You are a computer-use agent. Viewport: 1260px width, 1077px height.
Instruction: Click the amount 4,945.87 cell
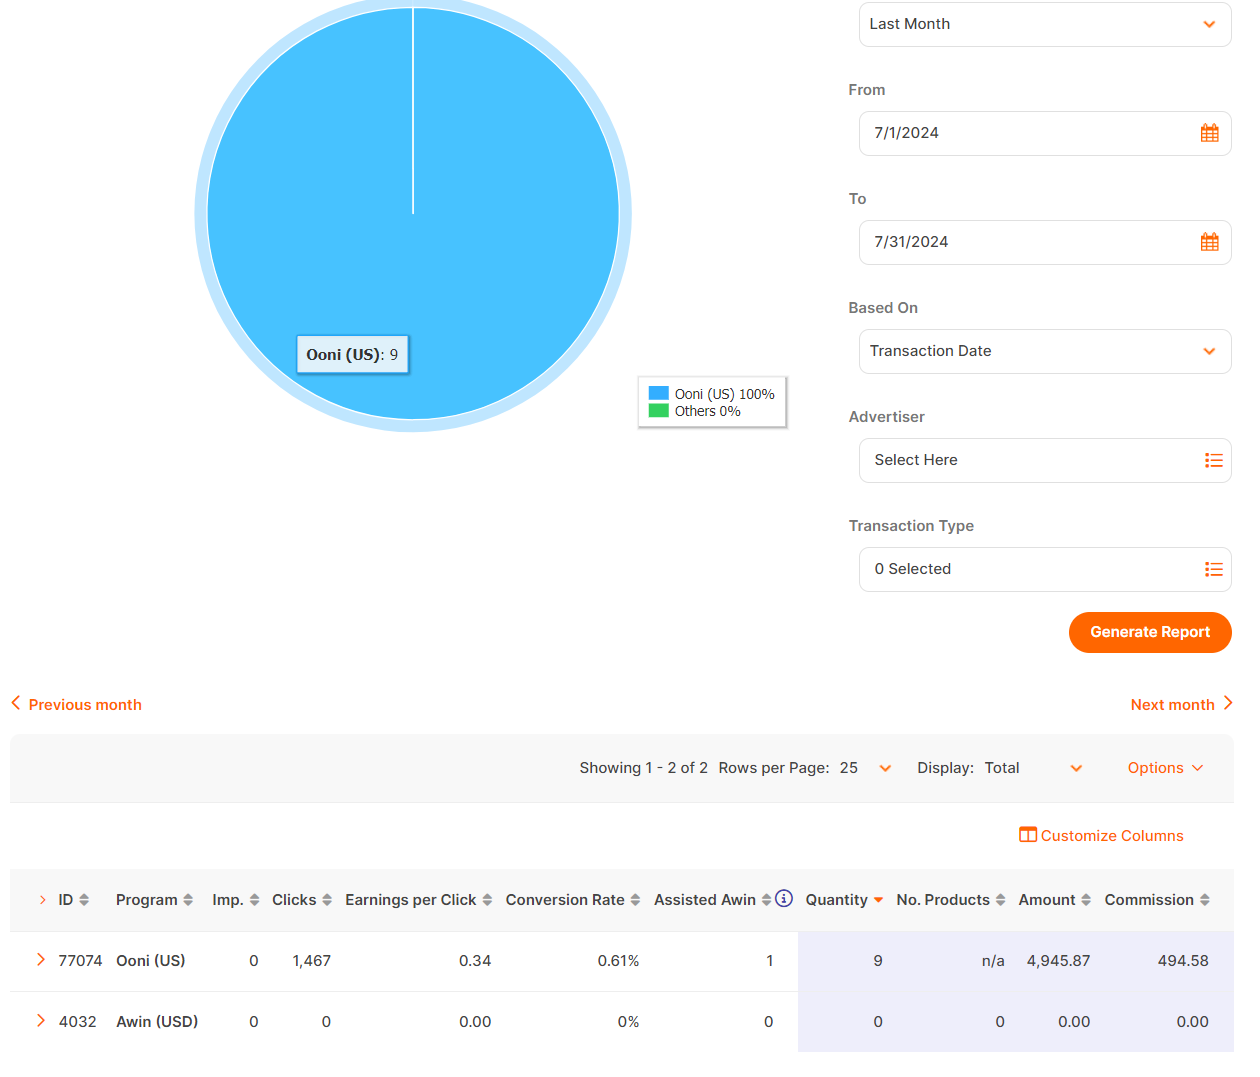[1058, 961]
